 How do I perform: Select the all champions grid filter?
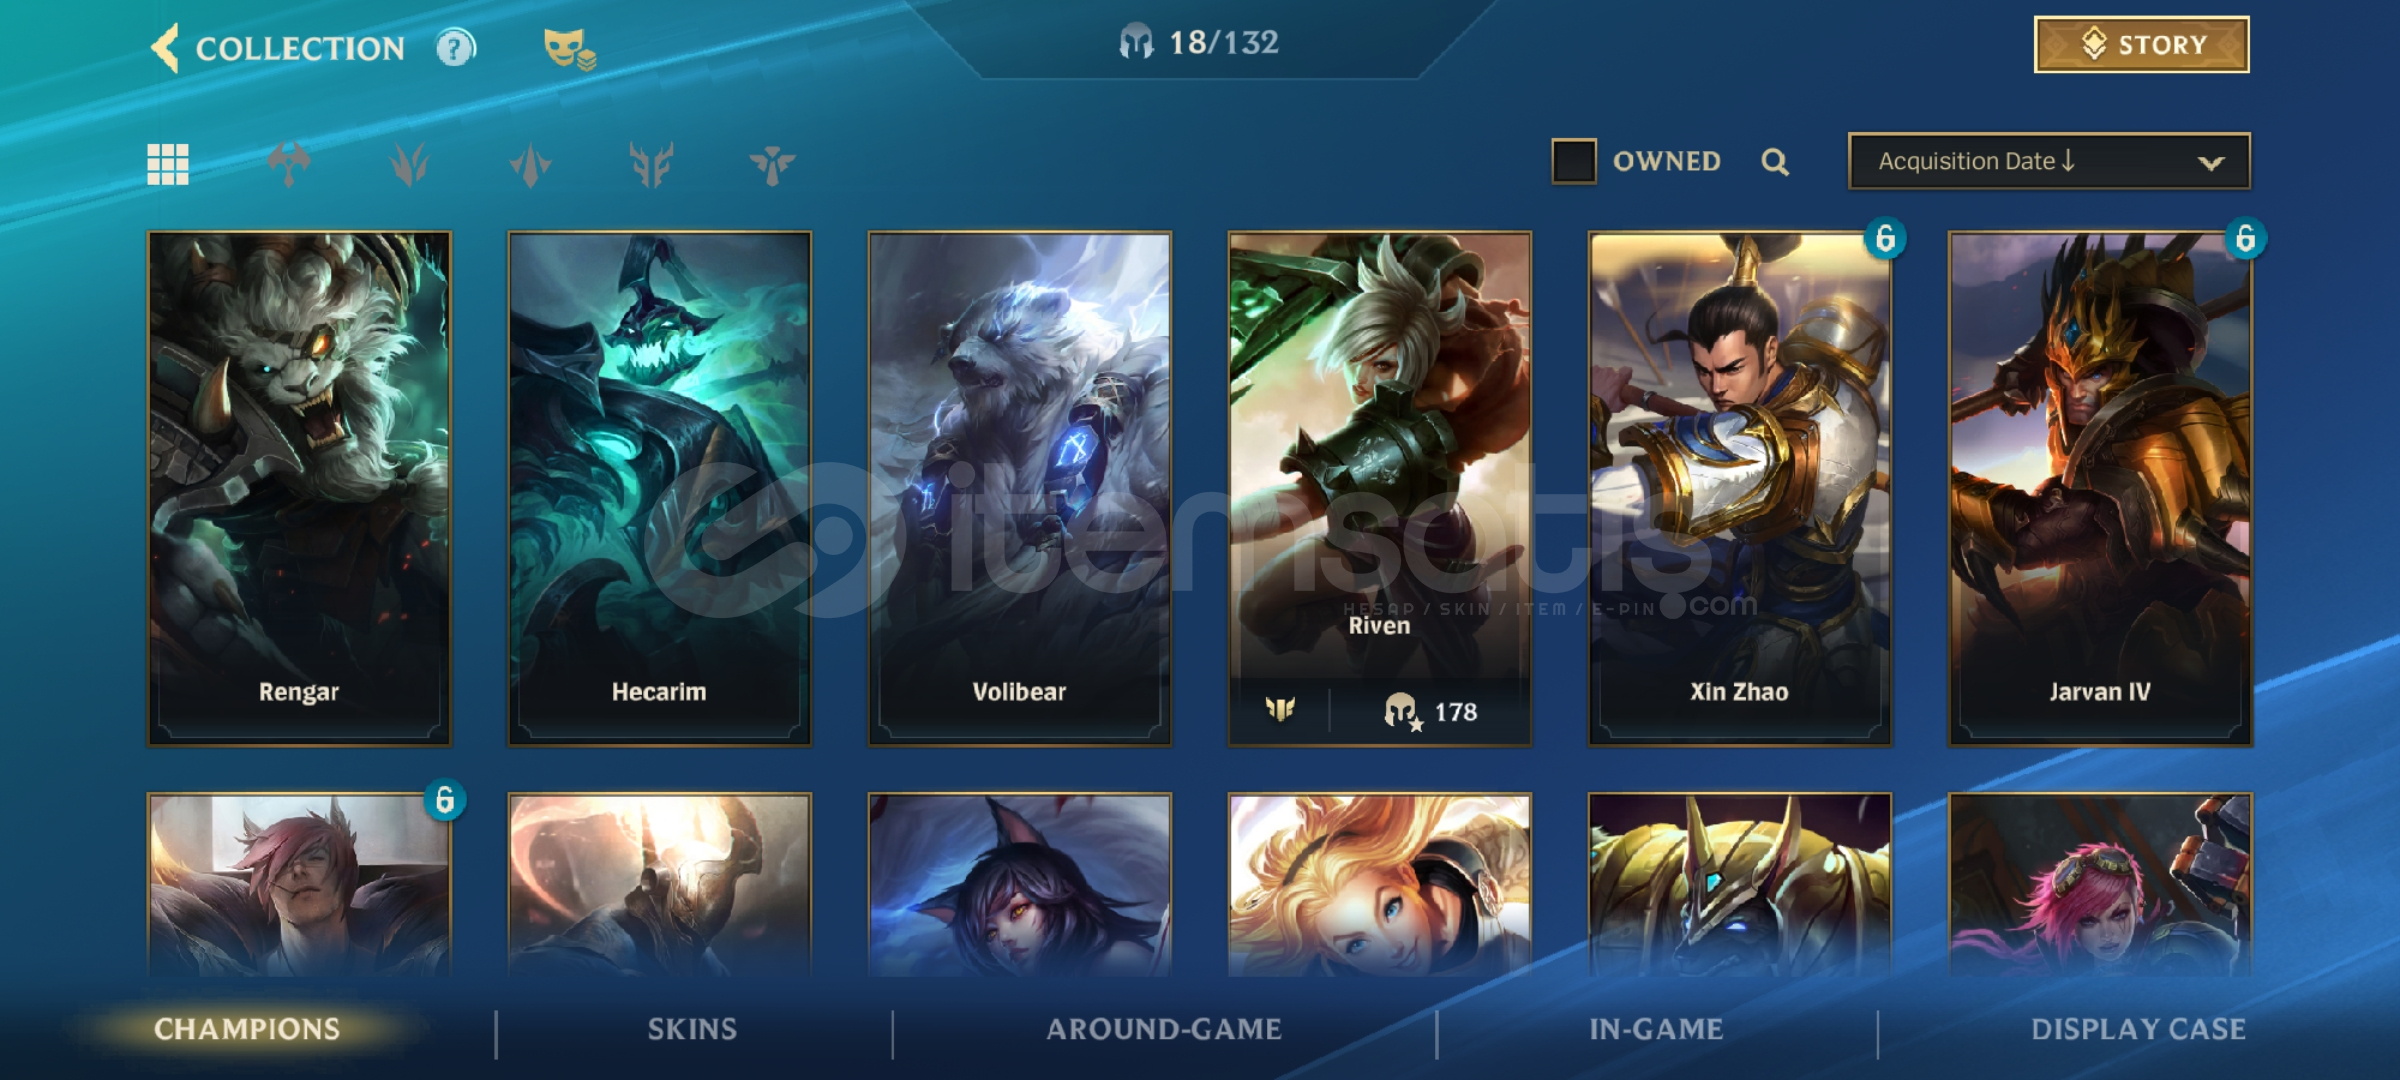click(168, 164)
